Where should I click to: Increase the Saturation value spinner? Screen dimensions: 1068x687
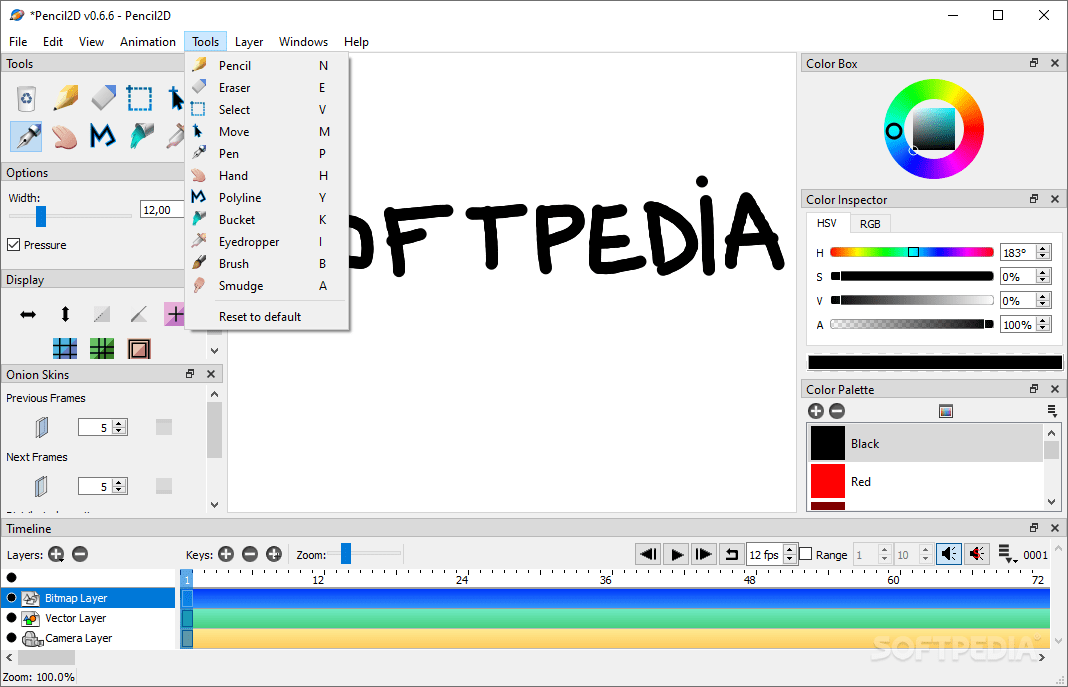coord(1043,272)
